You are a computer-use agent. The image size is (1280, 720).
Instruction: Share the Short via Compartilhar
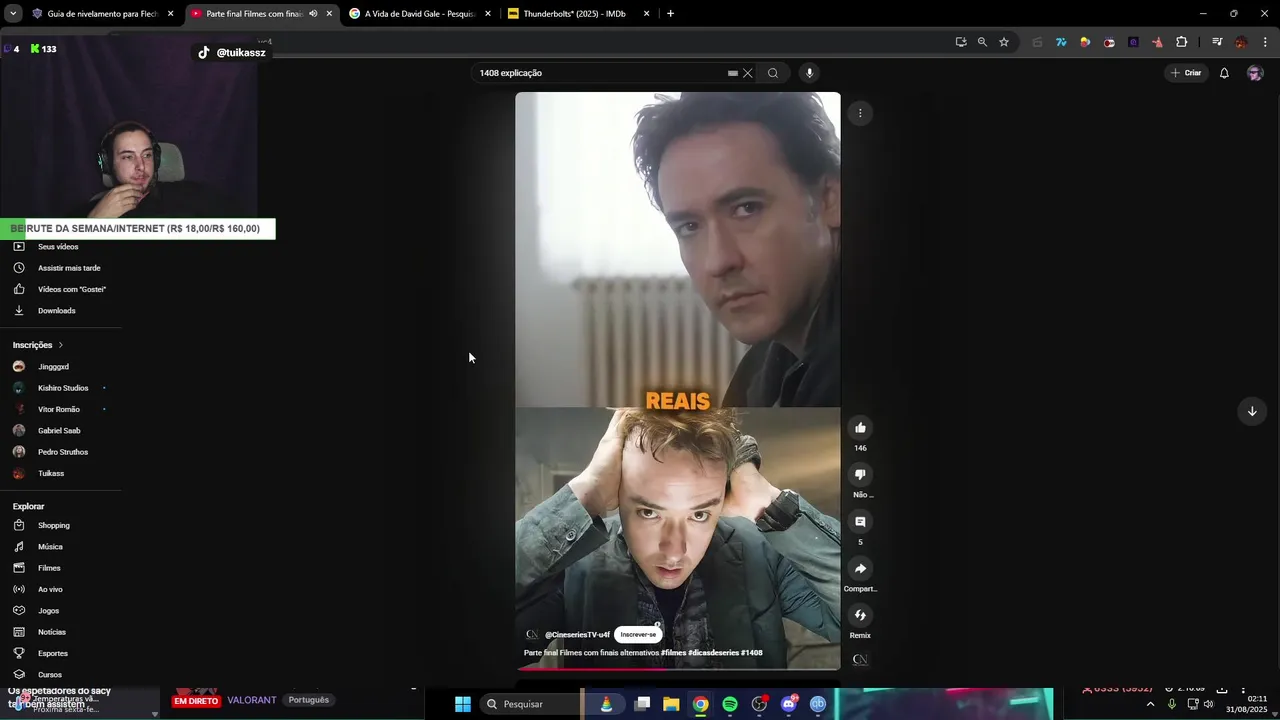tap(860, 568)
